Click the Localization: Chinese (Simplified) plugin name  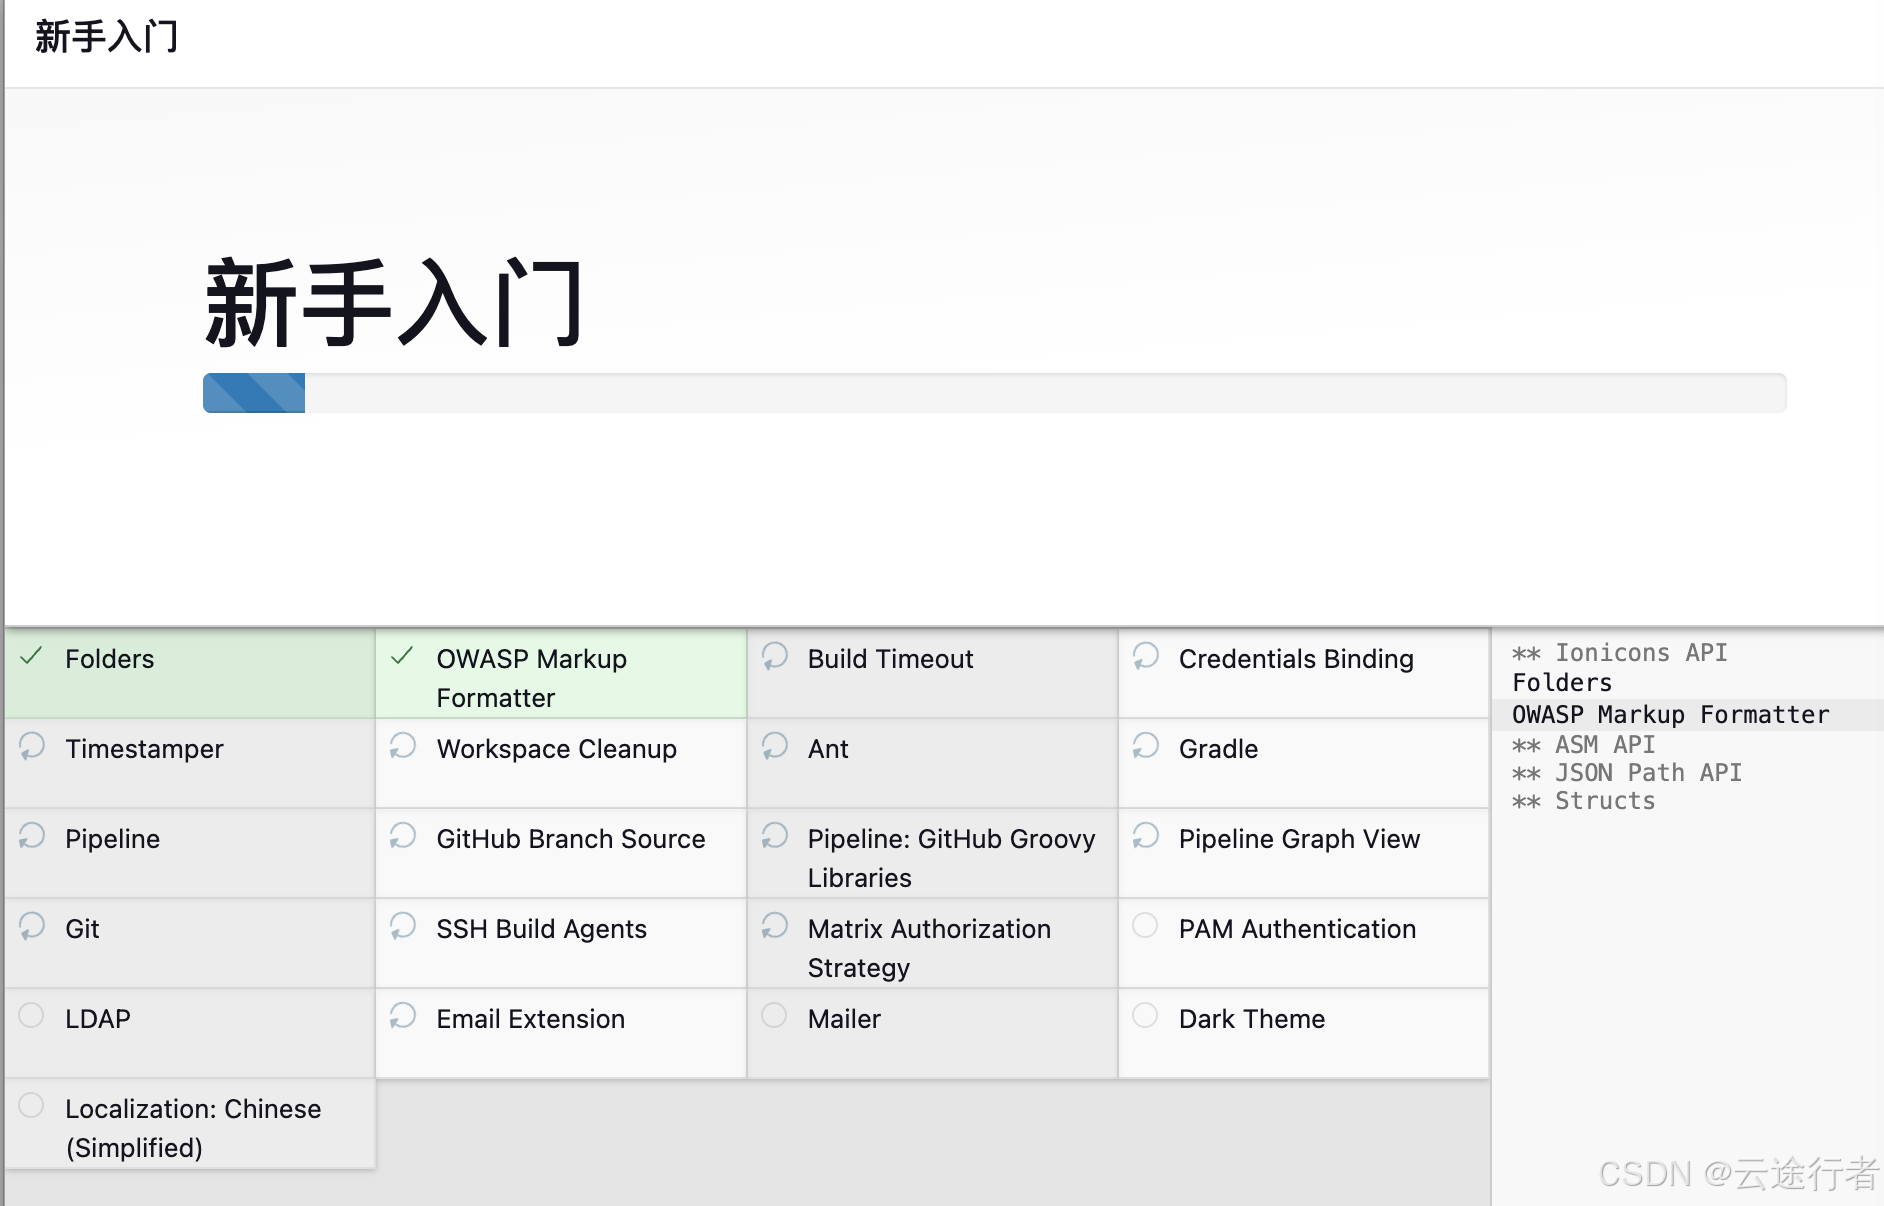coord(193,1128)
